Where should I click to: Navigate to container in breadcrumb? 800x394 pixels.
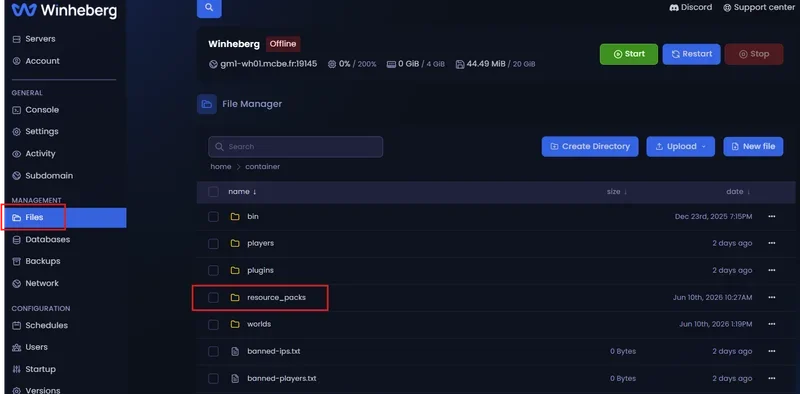[x=262, y=167]
